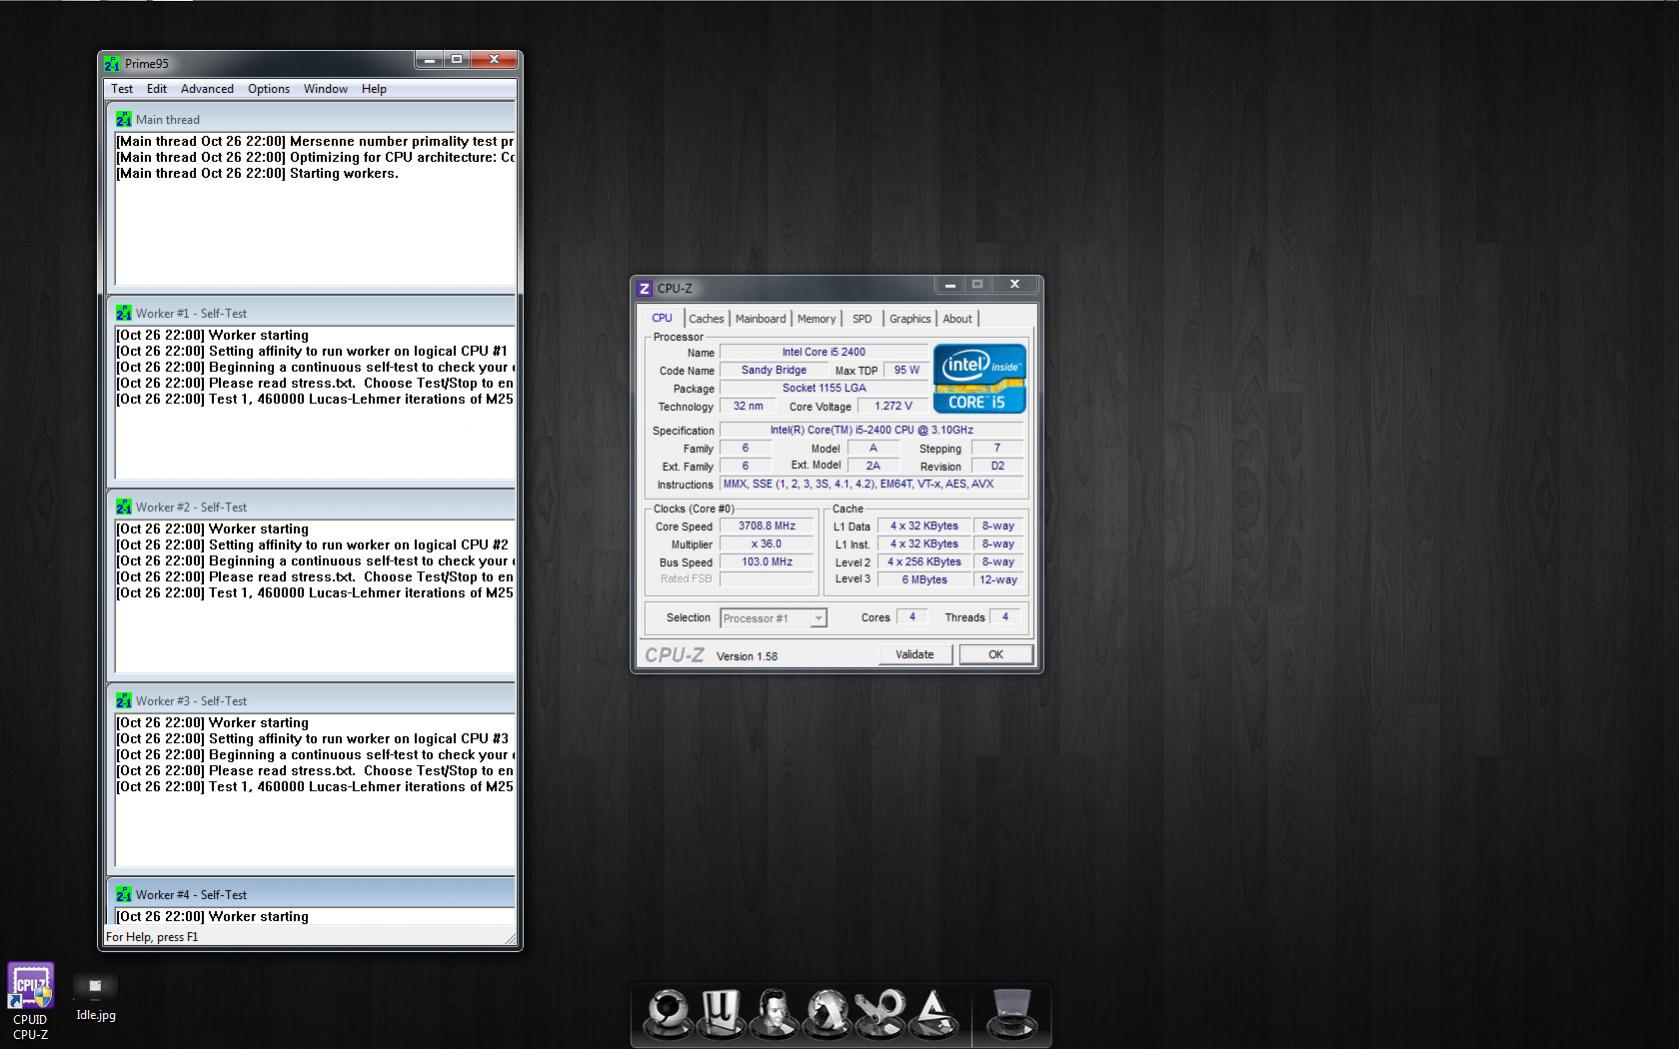Click the Worker #3 Self-Test window icon

pos(123,701)
